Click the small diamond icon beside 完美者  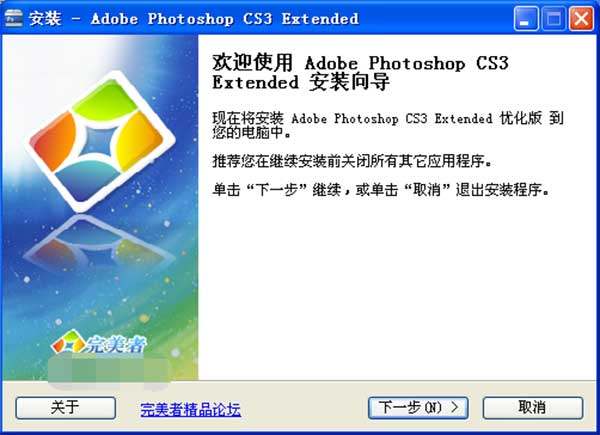pyautogui.click(x=68, y=342)
